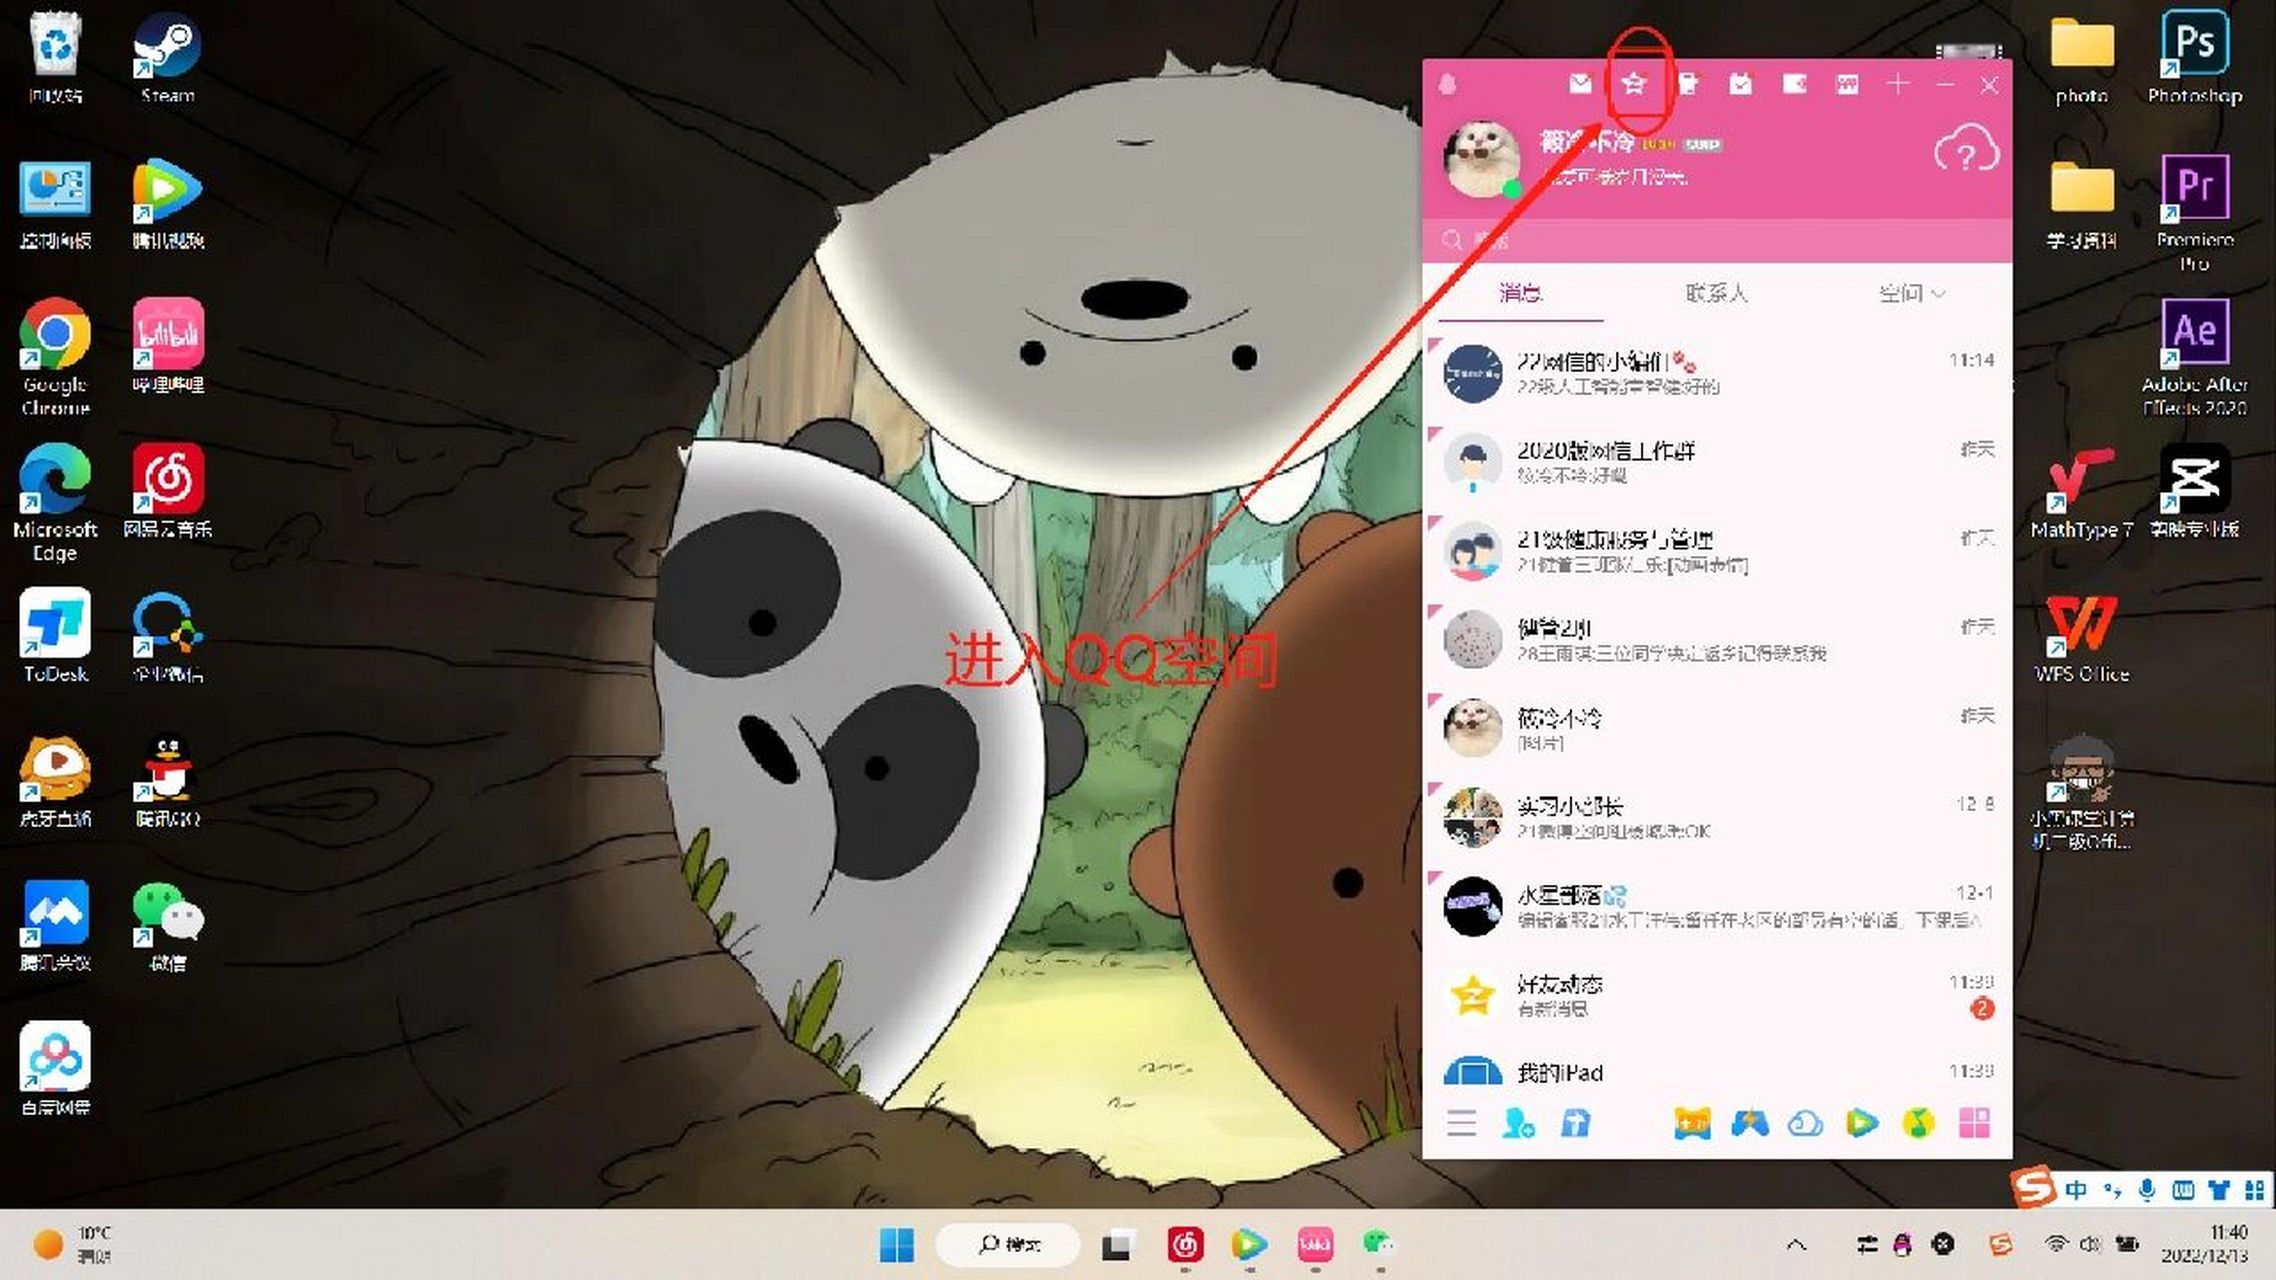This screenshot has width=2276, height=1280.
Task: Open taskbar clock showing 11:40
Action: 2203,1244
